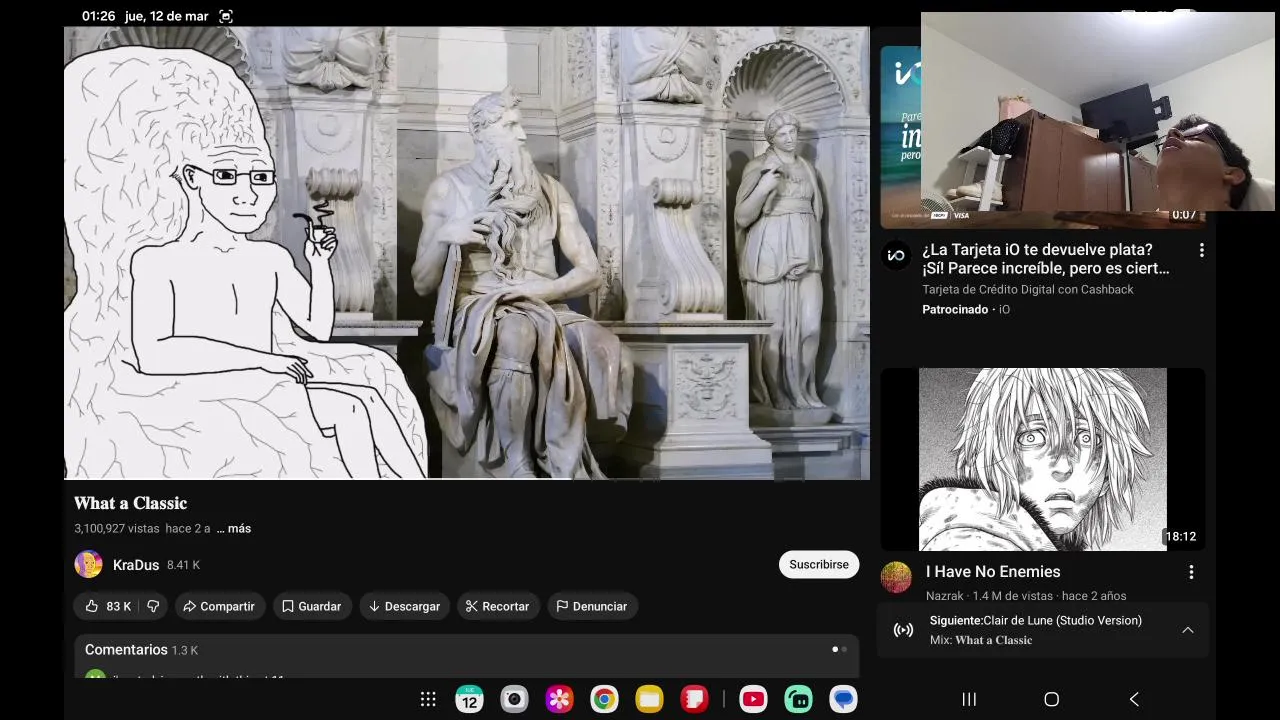Tap the iO Tarjeta ad title
Screen dimensions: 1280x720
(1046, 259)
